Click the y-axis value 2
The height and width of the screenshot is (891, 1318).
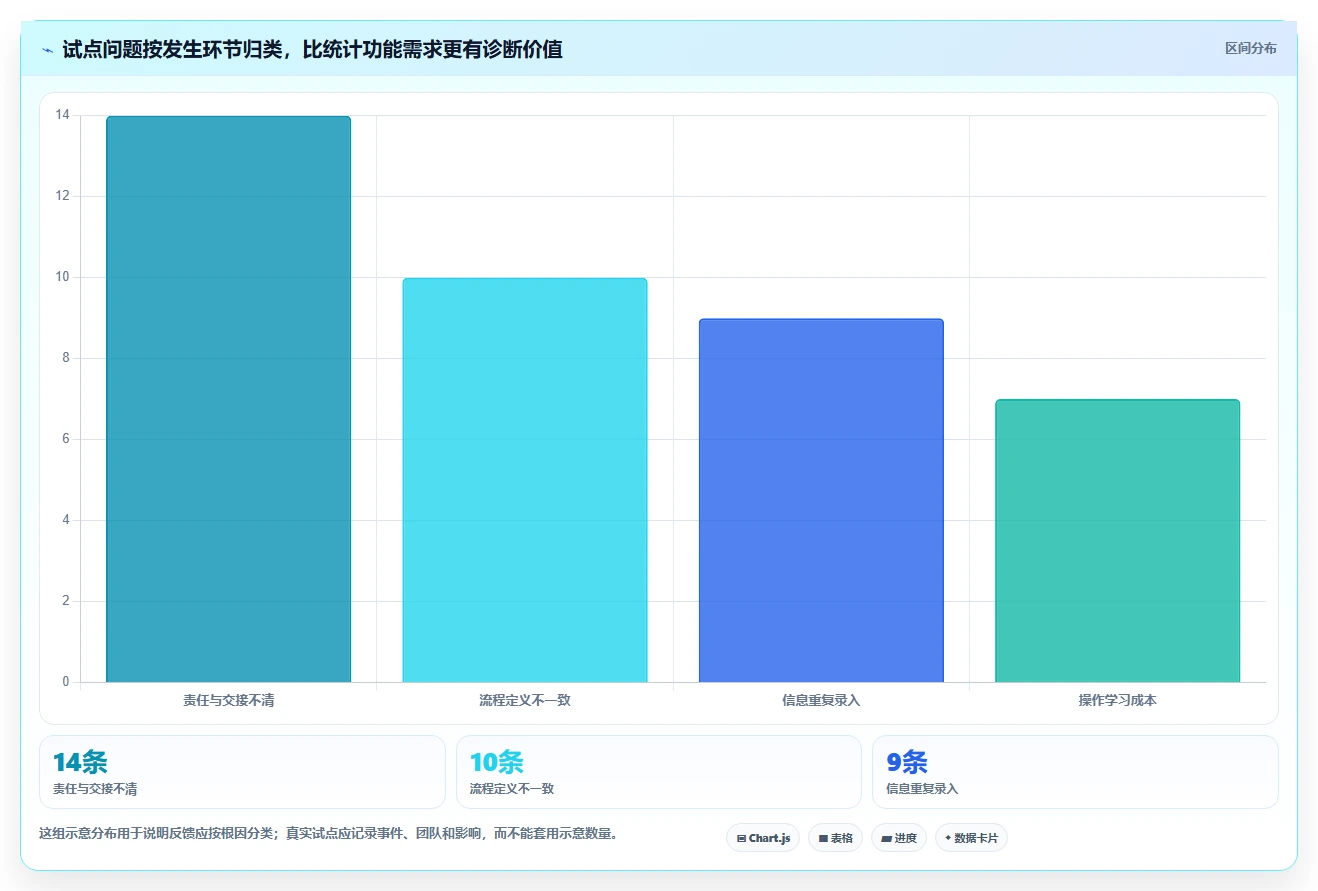[66, 601]
